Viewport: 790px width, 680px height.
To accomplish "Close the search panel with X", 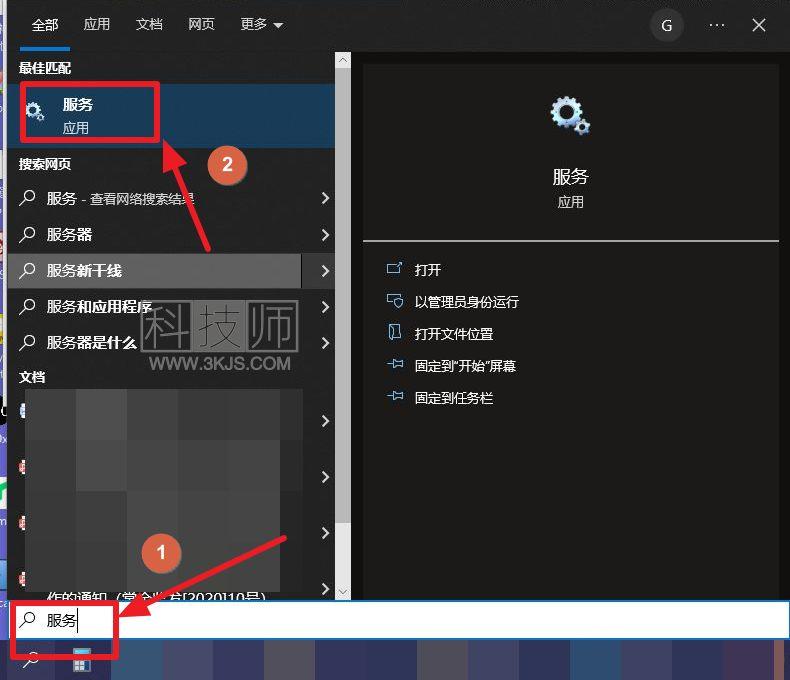I will click(759, 25).
